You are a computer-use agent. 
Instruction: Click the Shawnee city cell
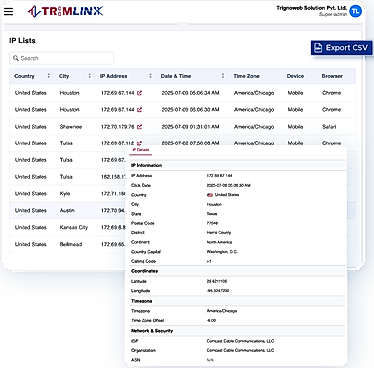click(71, 127)
